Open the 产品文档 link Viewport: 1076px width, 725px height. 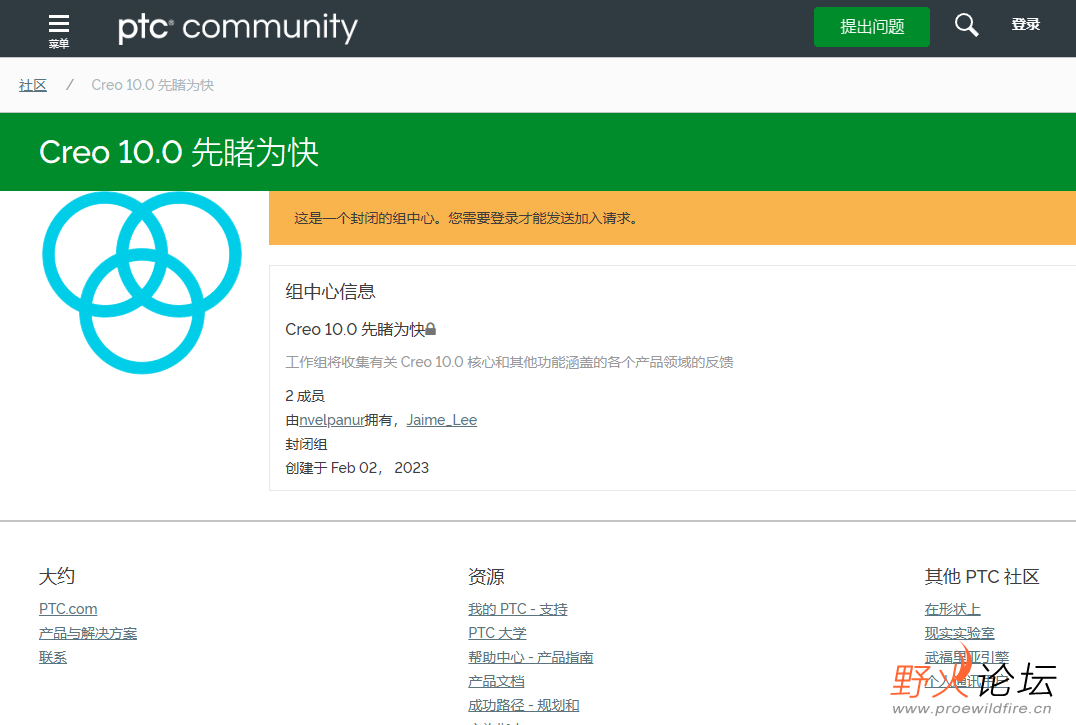[x=496, y=681]
